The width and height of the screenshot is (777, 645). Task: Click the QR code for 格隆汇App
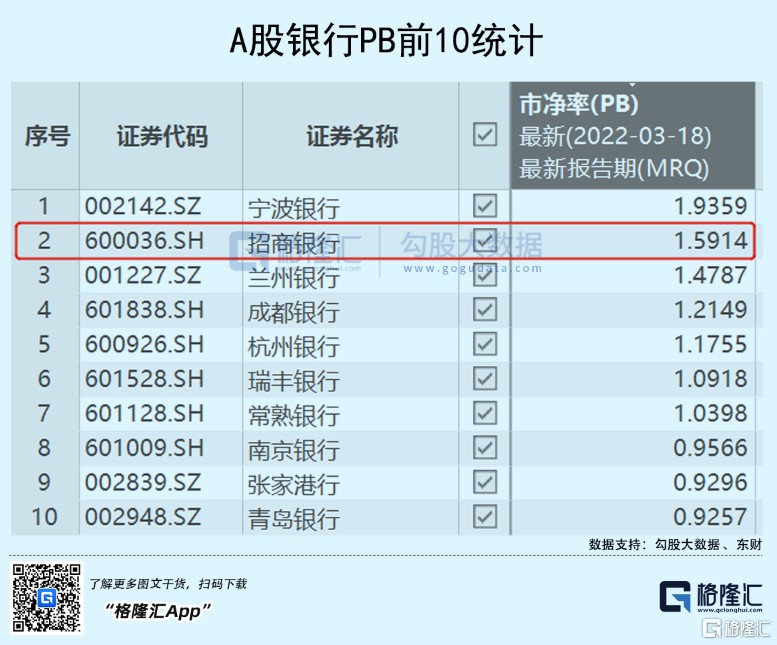[x=47, y=598]
